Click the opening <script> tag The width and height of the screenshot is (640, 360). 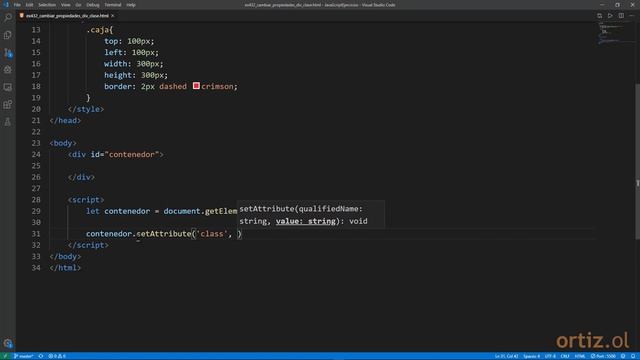tap(86, 200)
